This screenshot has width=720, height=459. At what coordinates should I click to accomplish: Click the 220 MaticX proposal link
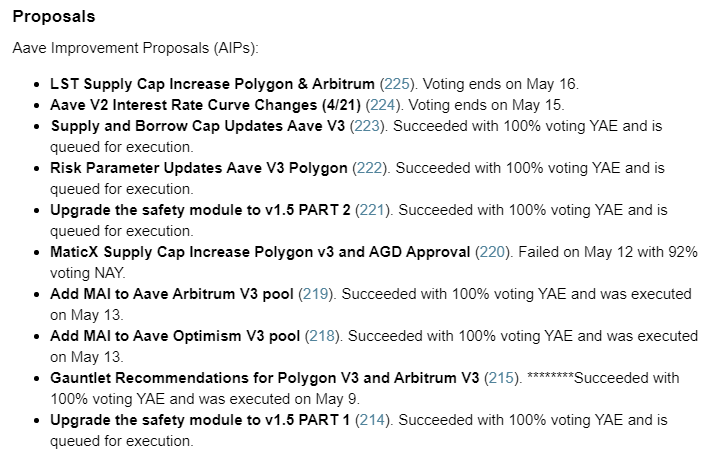click(492, 252)
